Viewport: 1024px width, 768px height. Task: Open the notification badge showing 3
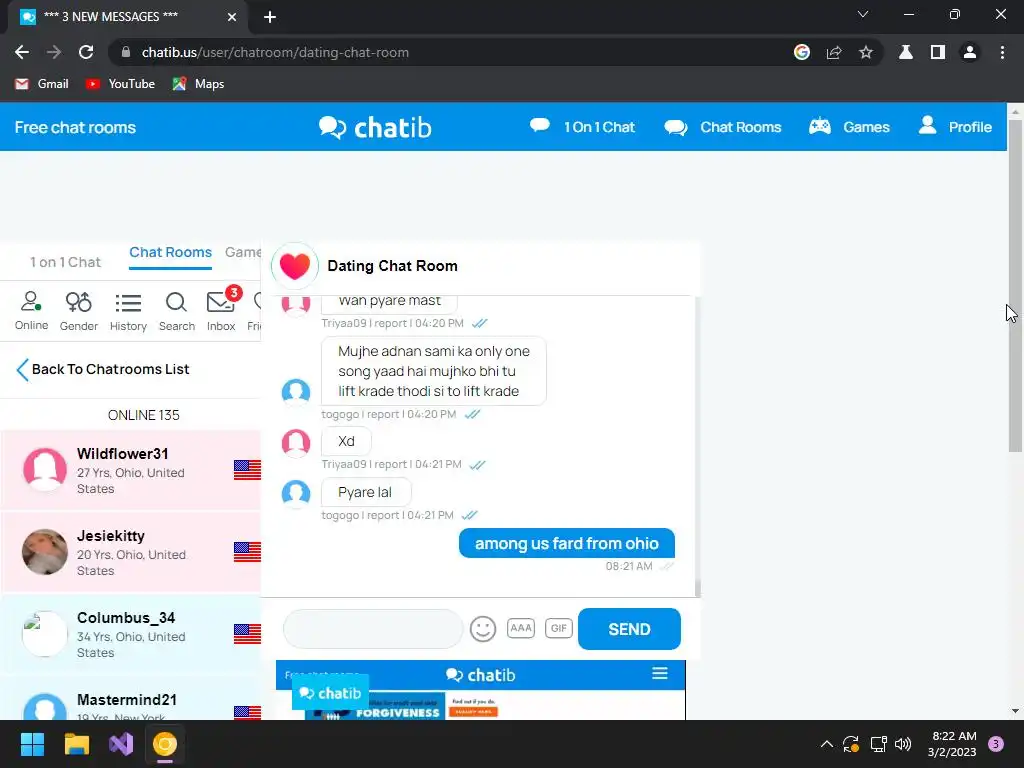pos(995,744)
